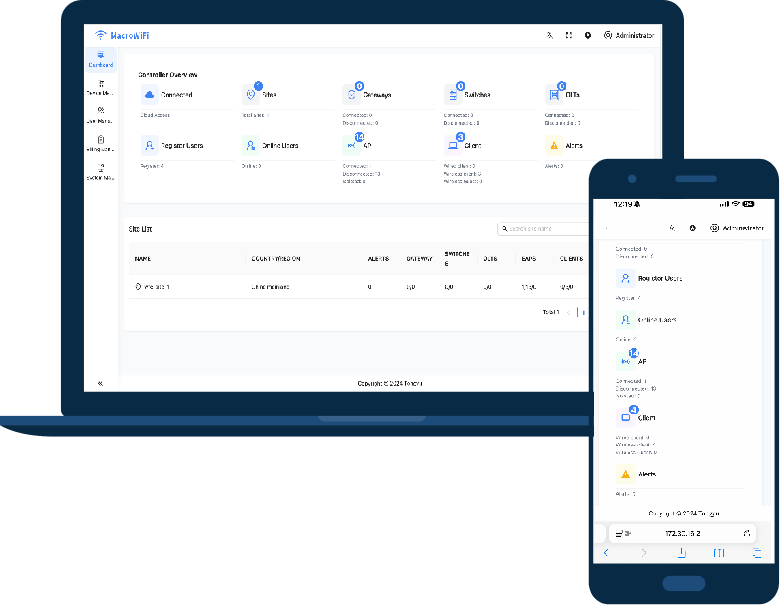This screenshot has height=605, width=780.
Task: Click the language translate icon in laptop header
Action: [x=549, y=35]
